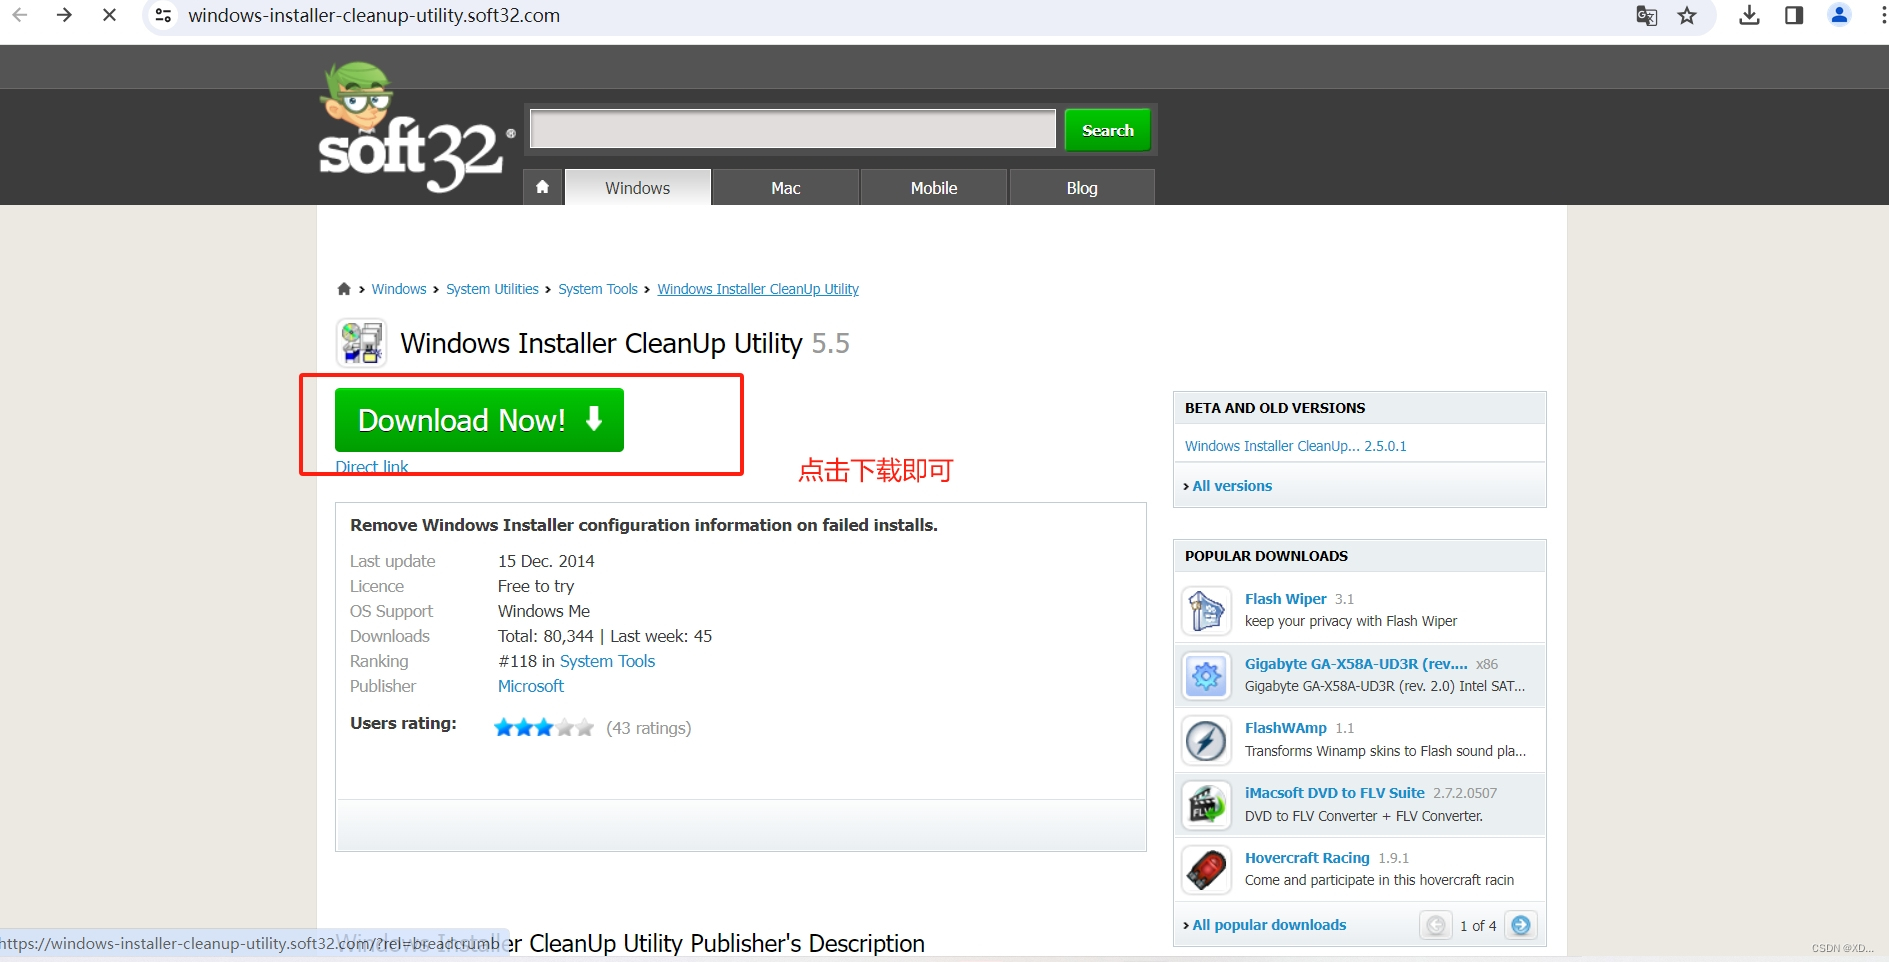Toggle browser side panel icon
Screen dimensions: 1889x962
click(x=1794, y=15)
